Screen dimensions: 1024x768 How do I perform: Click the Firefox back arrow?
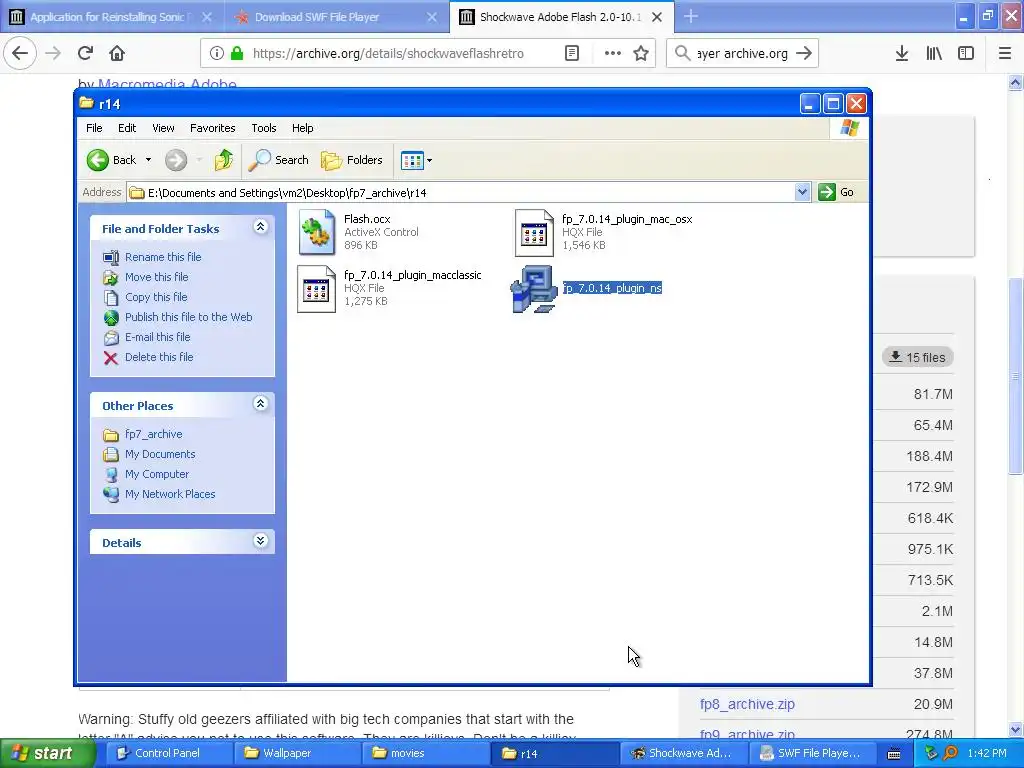click(20, 53)
